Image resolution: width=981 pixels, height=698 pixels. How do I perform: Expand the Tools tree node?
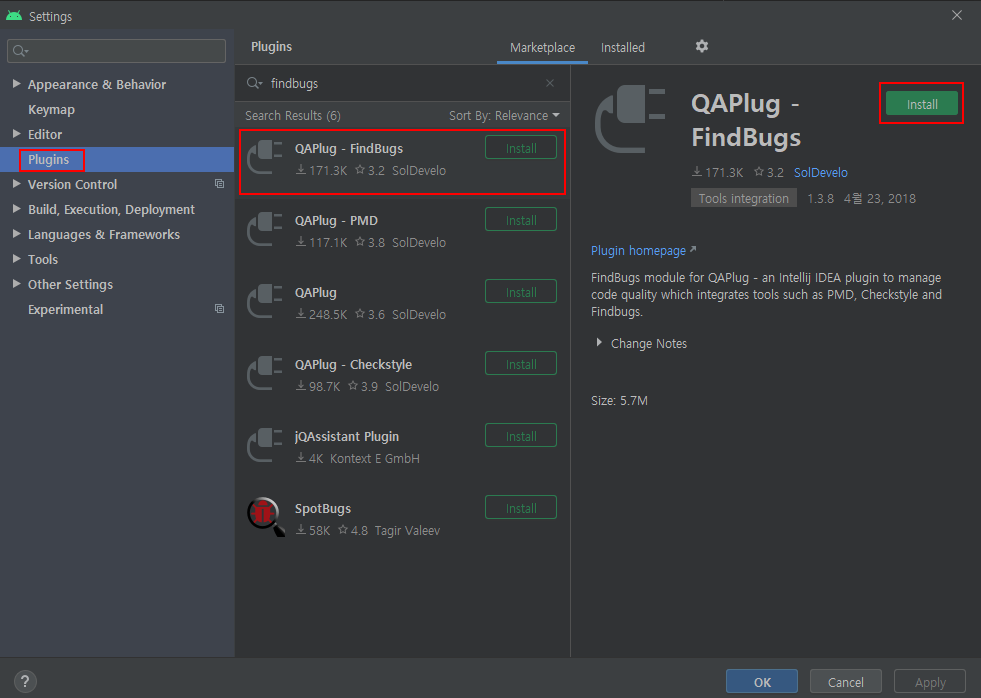click(17, 259)
